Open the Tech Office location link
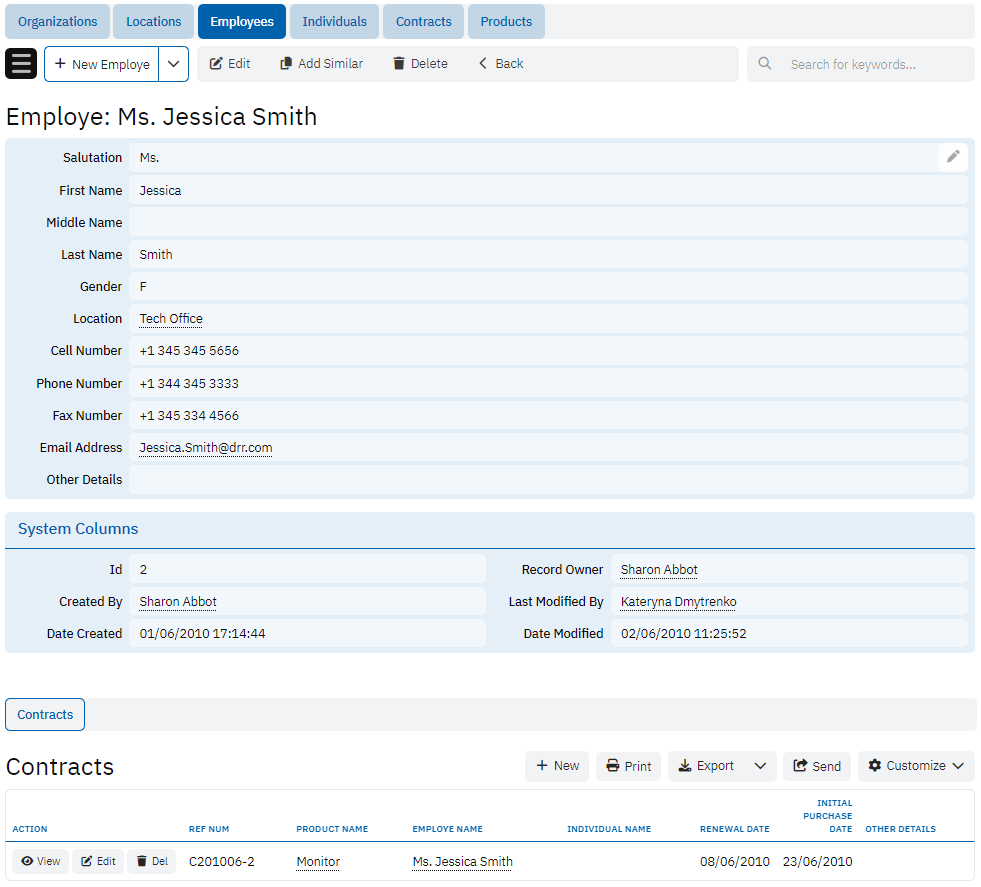This screenshot has height=887, width=981. click(171, 319)
